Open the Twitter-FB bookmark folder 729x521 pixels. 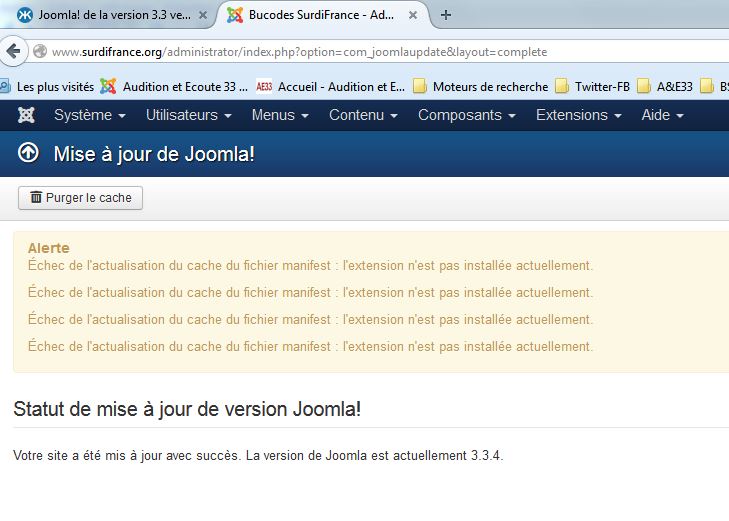tap(592, 87)
